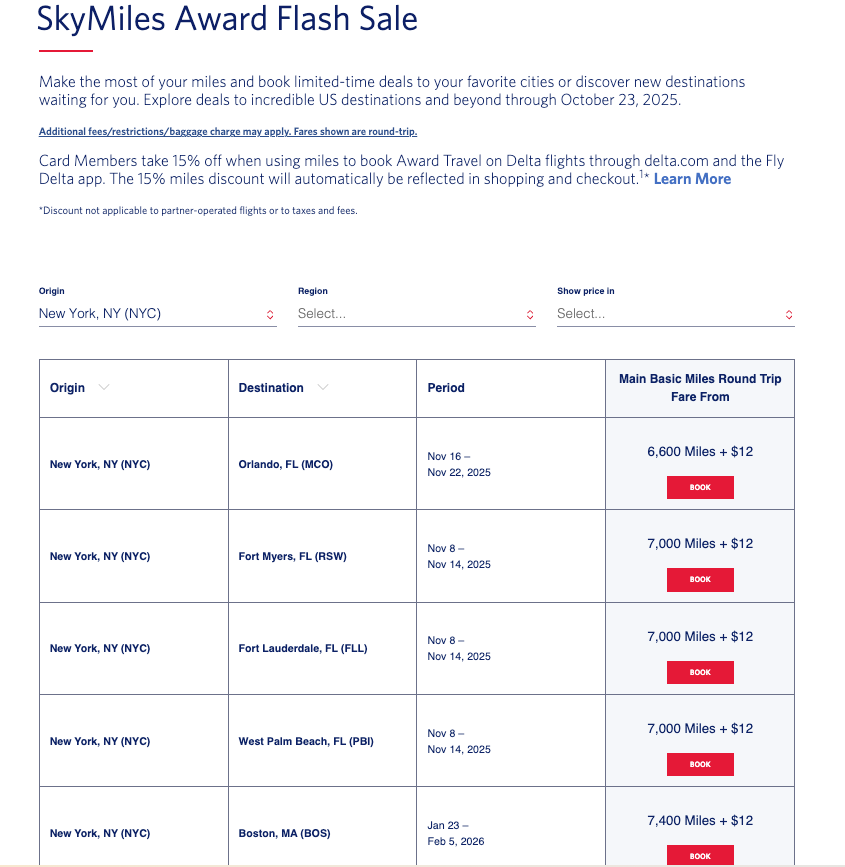Open the Show price in dropdown
The width and height of the screenshot is (845, 867).
click(x=675, y=314)
